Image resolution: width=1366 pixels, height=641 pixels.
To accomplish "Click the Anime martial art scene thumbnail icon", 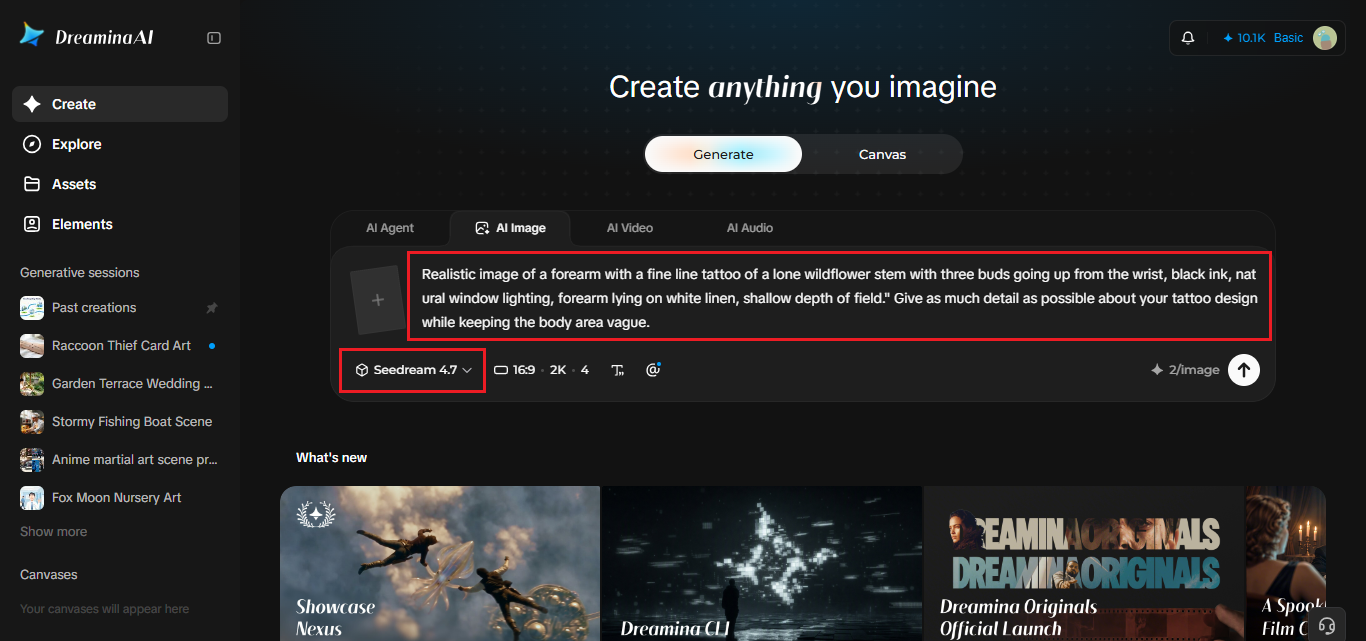I will pos(32,460).
